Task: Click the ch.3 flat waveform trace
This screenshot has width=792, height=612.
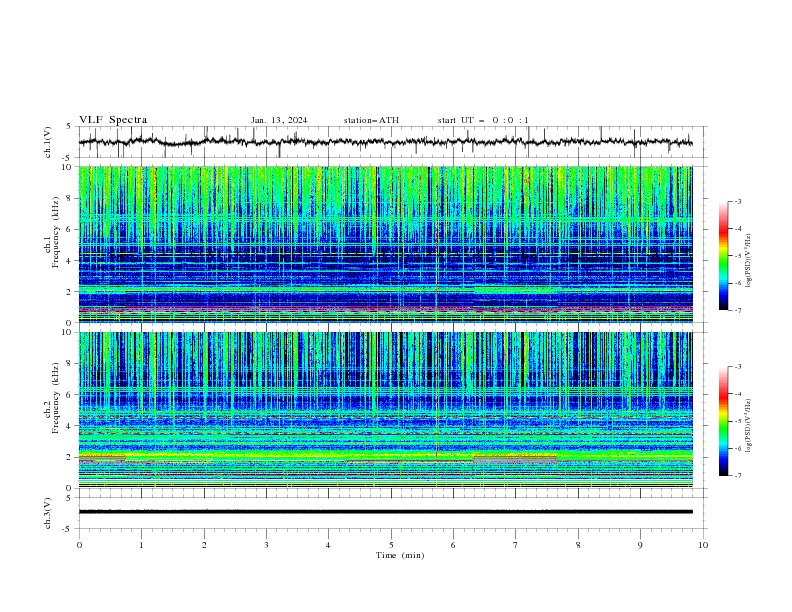Action: (386, 512)
